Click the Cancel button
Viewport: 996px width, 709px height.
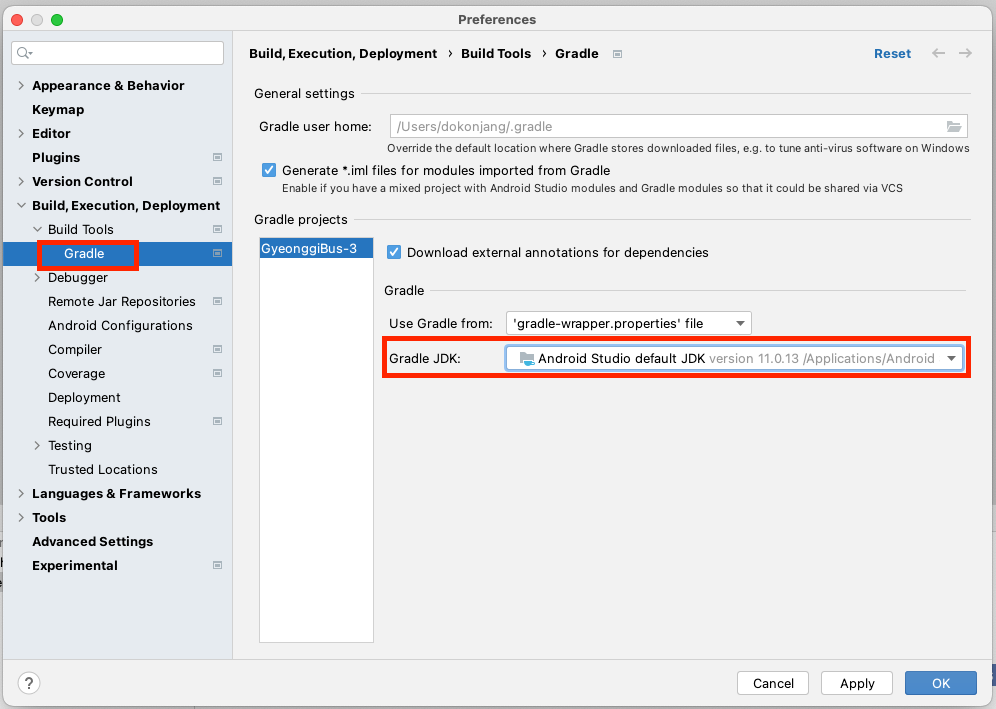773,683
